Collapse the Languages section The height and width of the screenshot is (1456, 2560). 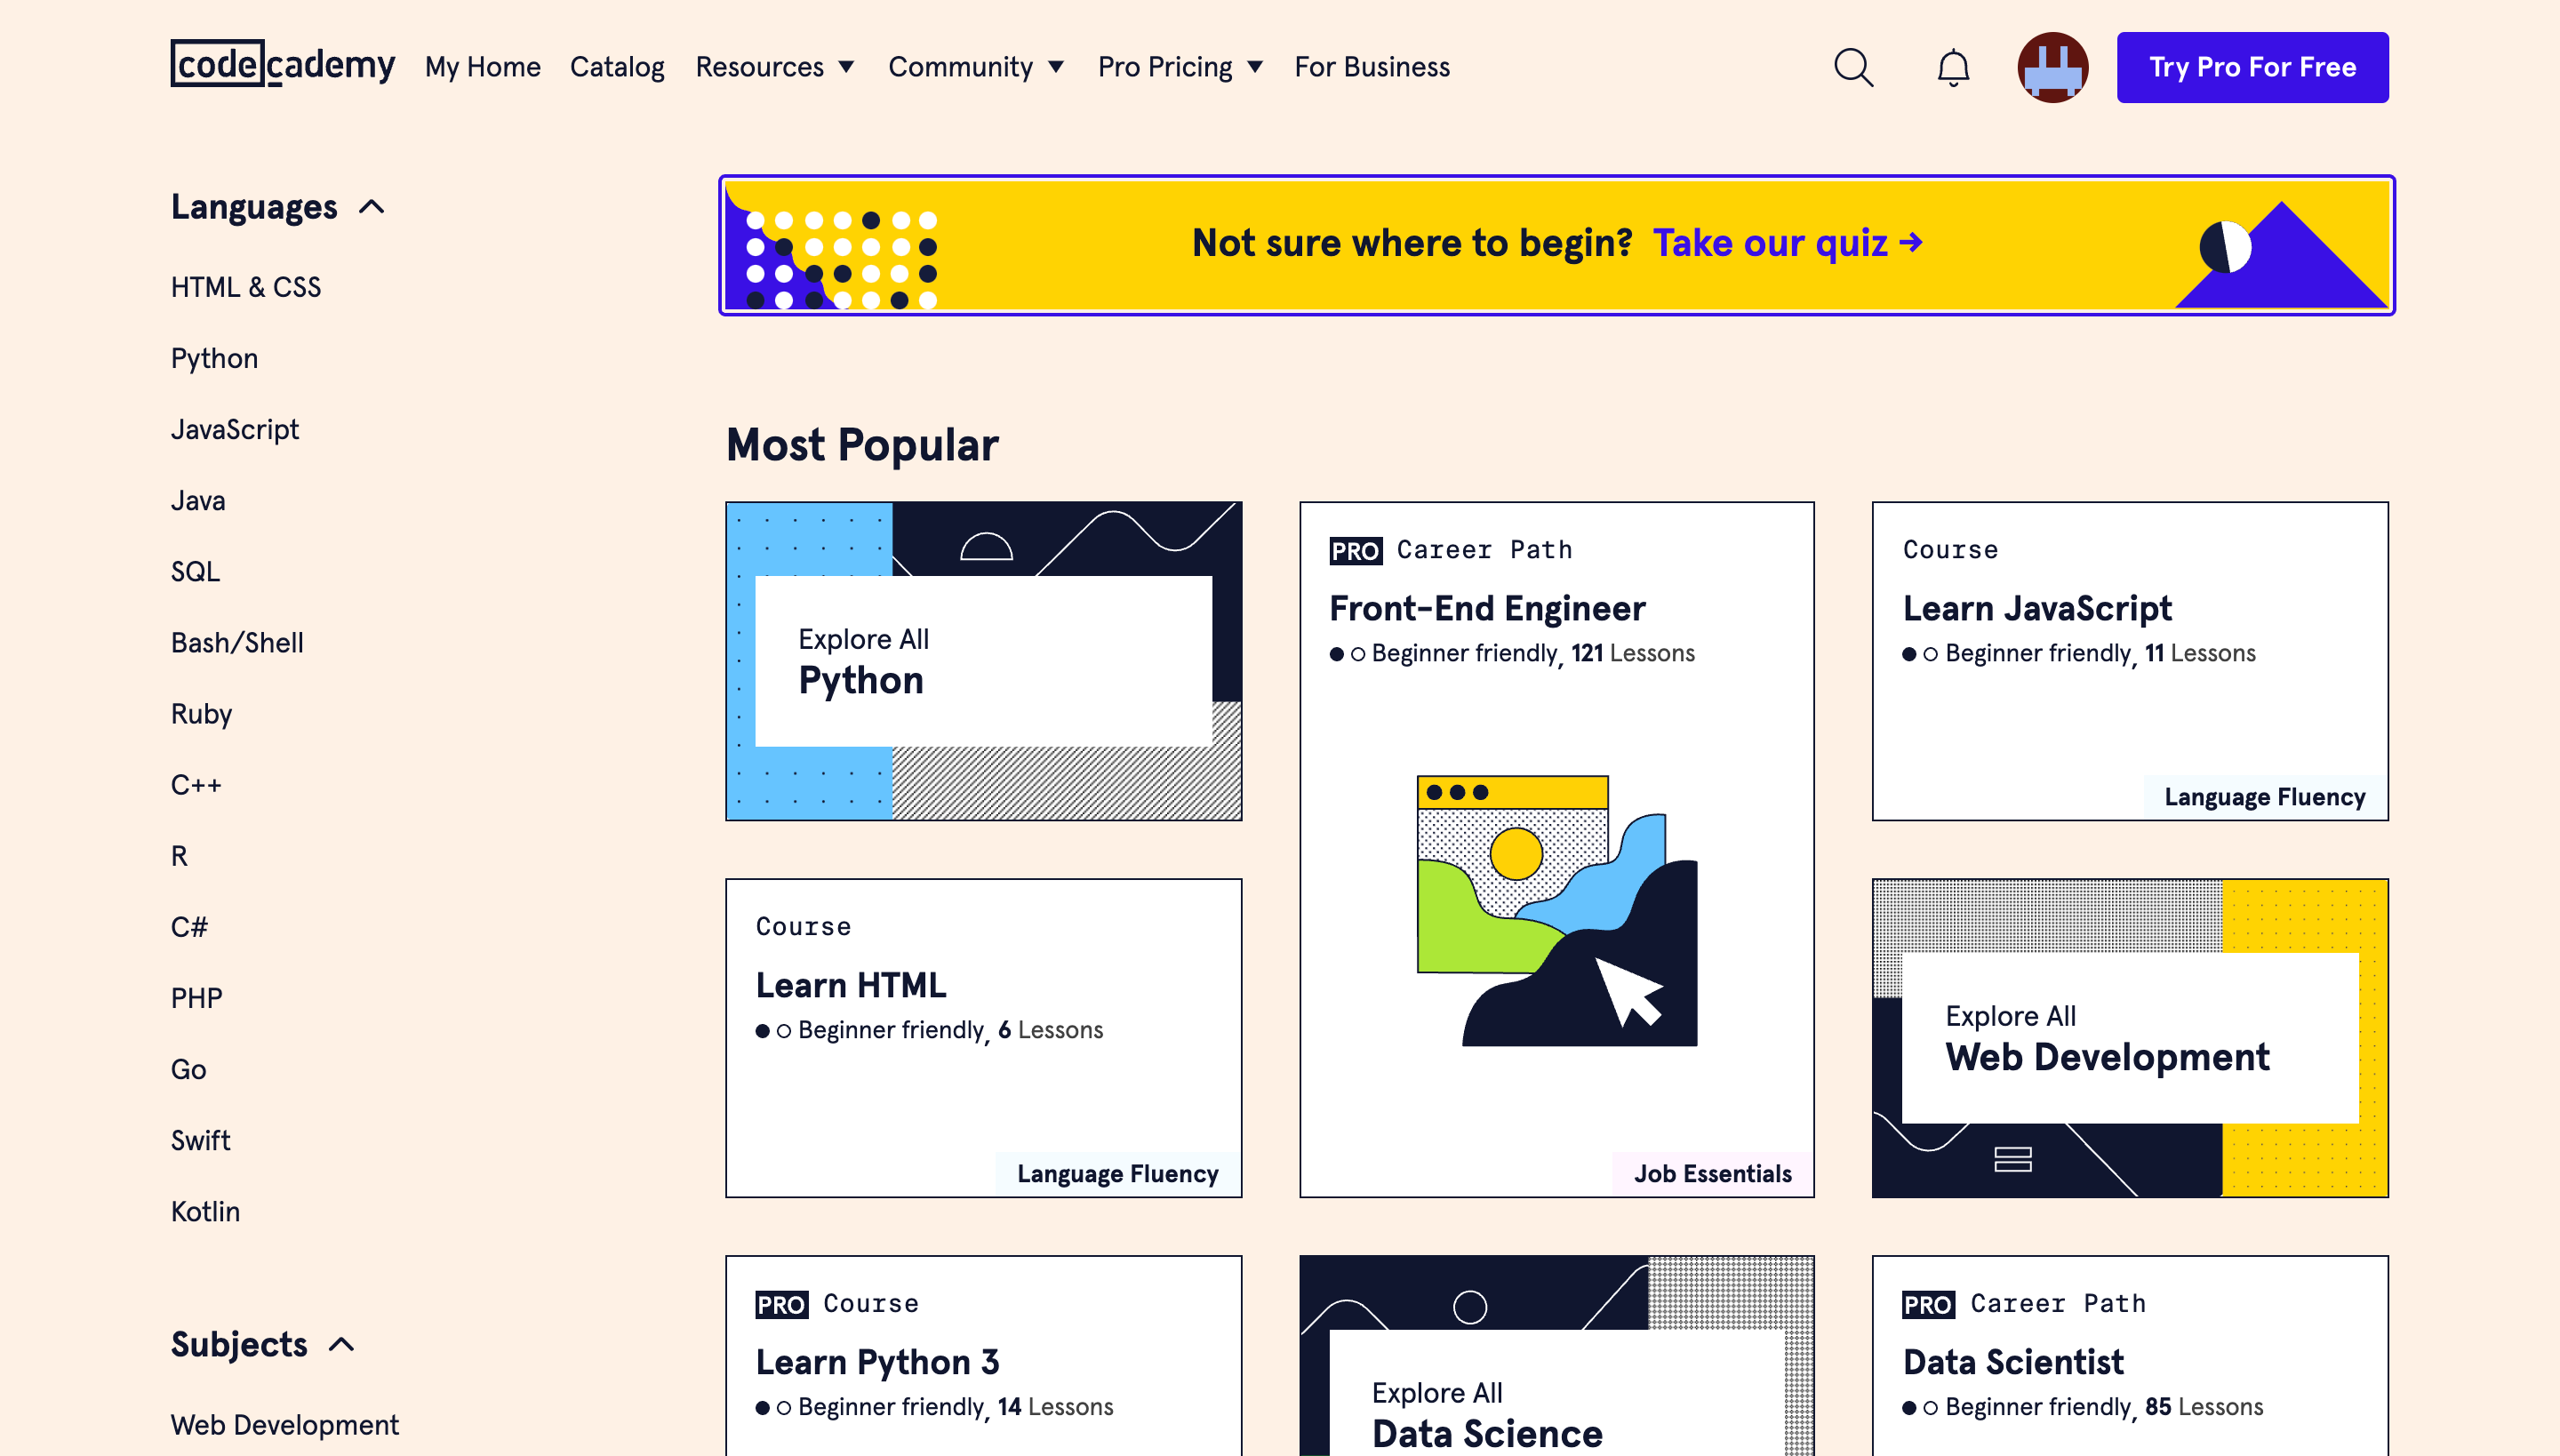coord(371,206)
